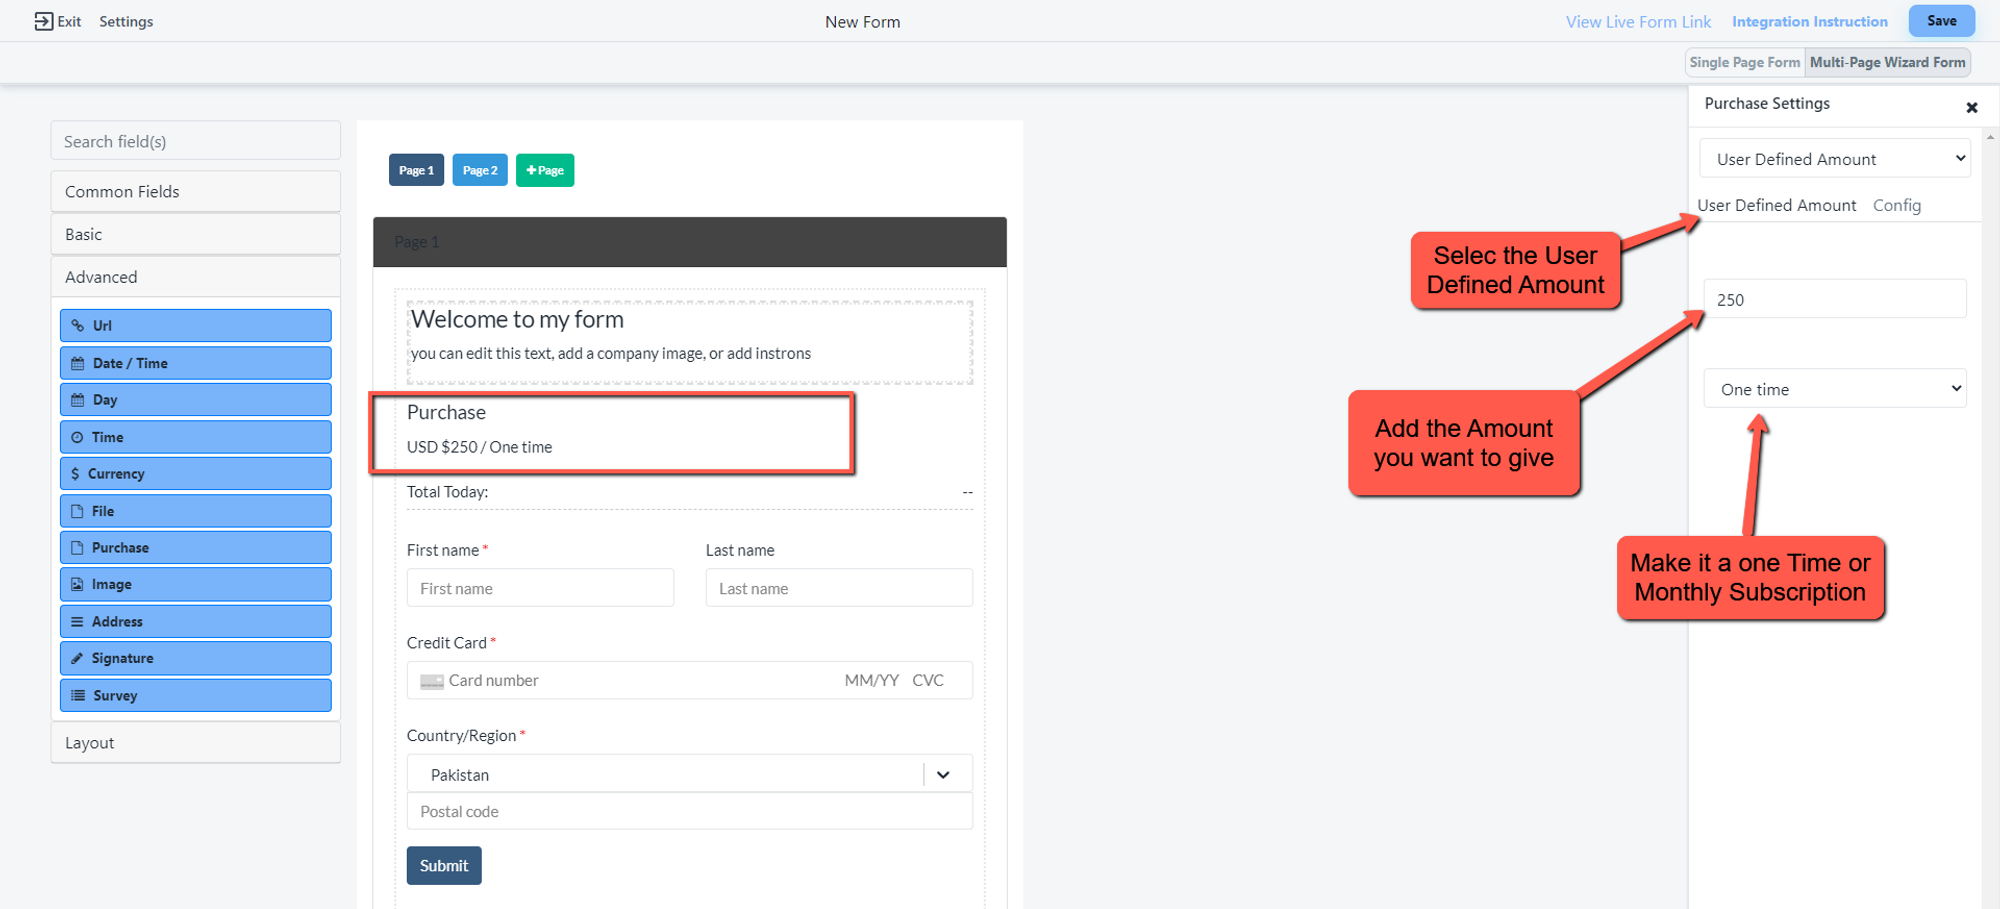The height and width of the screenshot is (909, 2000).
Task: Open View Live Form Link
Action: pos(1637,22)
